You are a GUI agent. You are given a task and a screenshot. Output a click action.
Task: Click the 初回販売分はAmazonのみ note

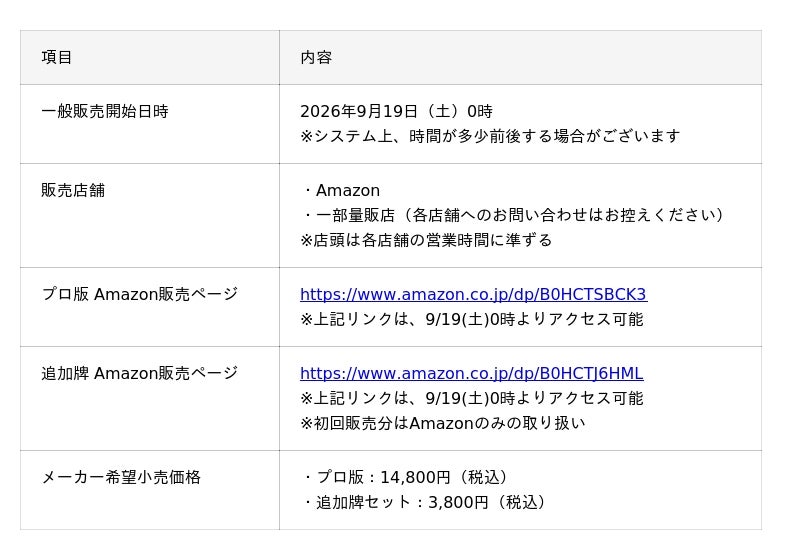click(x=443, y=423)
